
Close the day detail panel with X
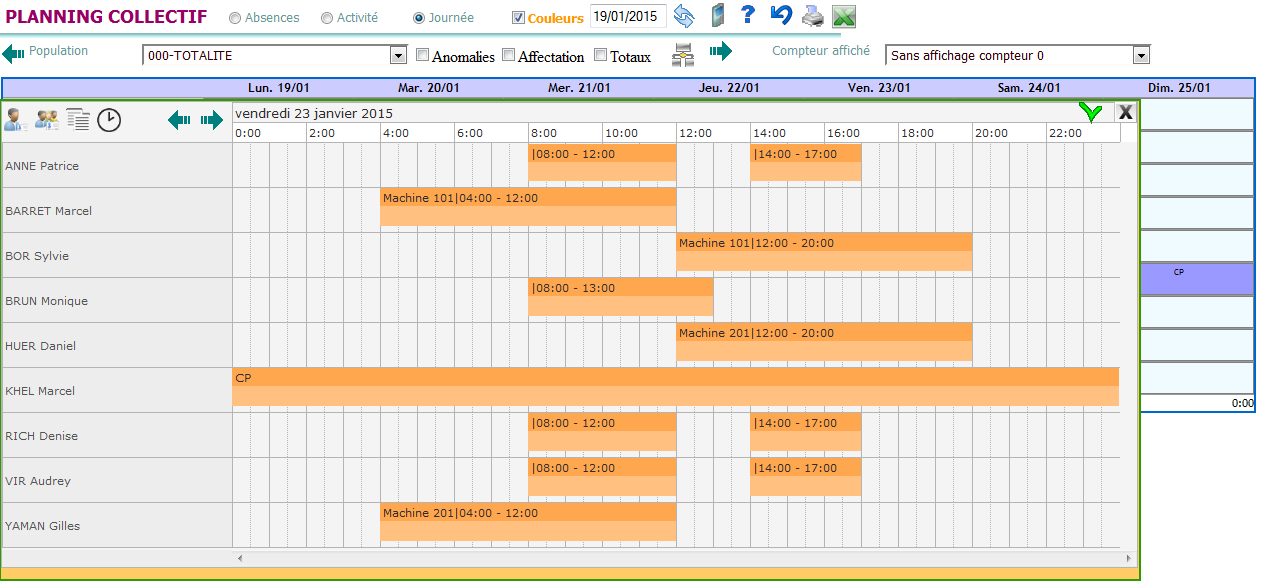tap(1126, 112)
